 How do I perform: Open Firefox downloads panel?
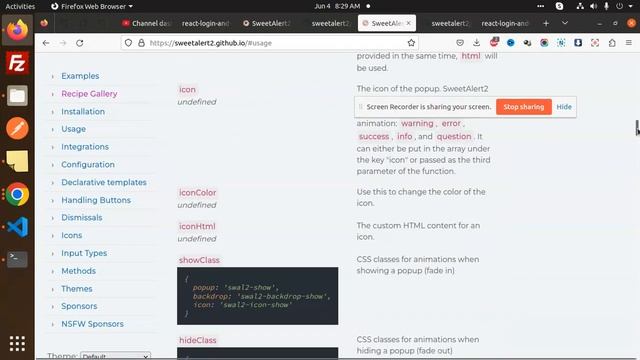click(x=476, y=43)
